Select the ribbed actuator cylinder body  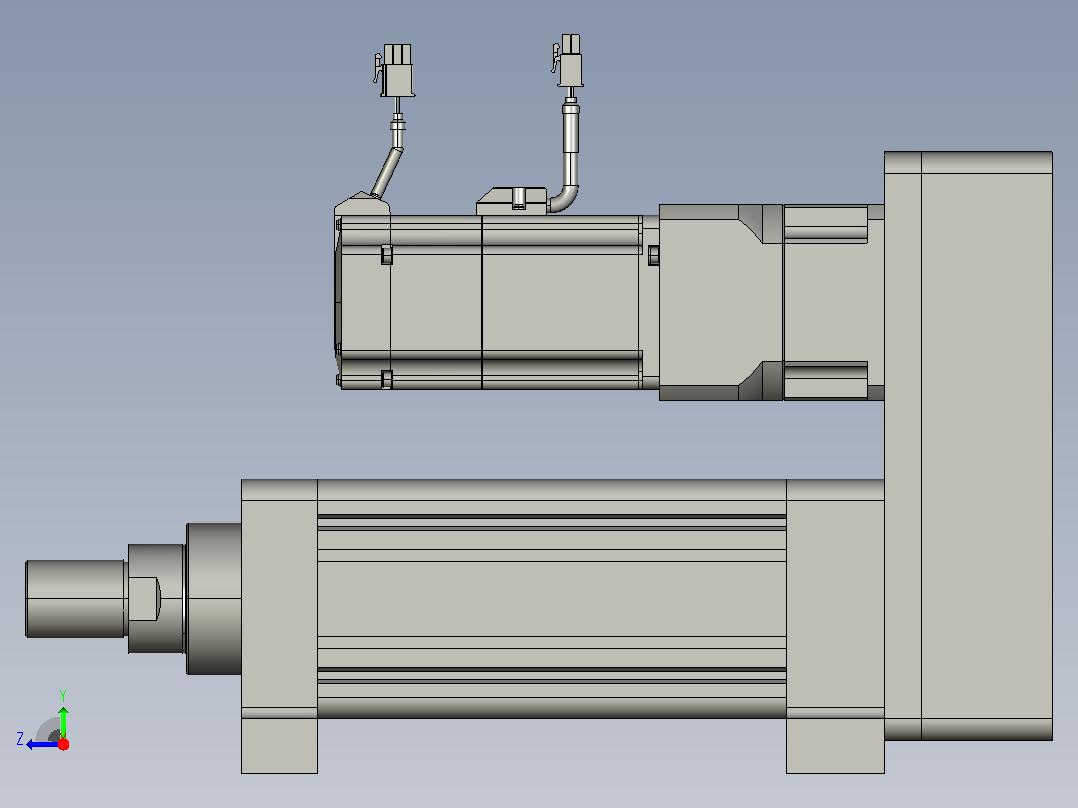pos(551,599)
